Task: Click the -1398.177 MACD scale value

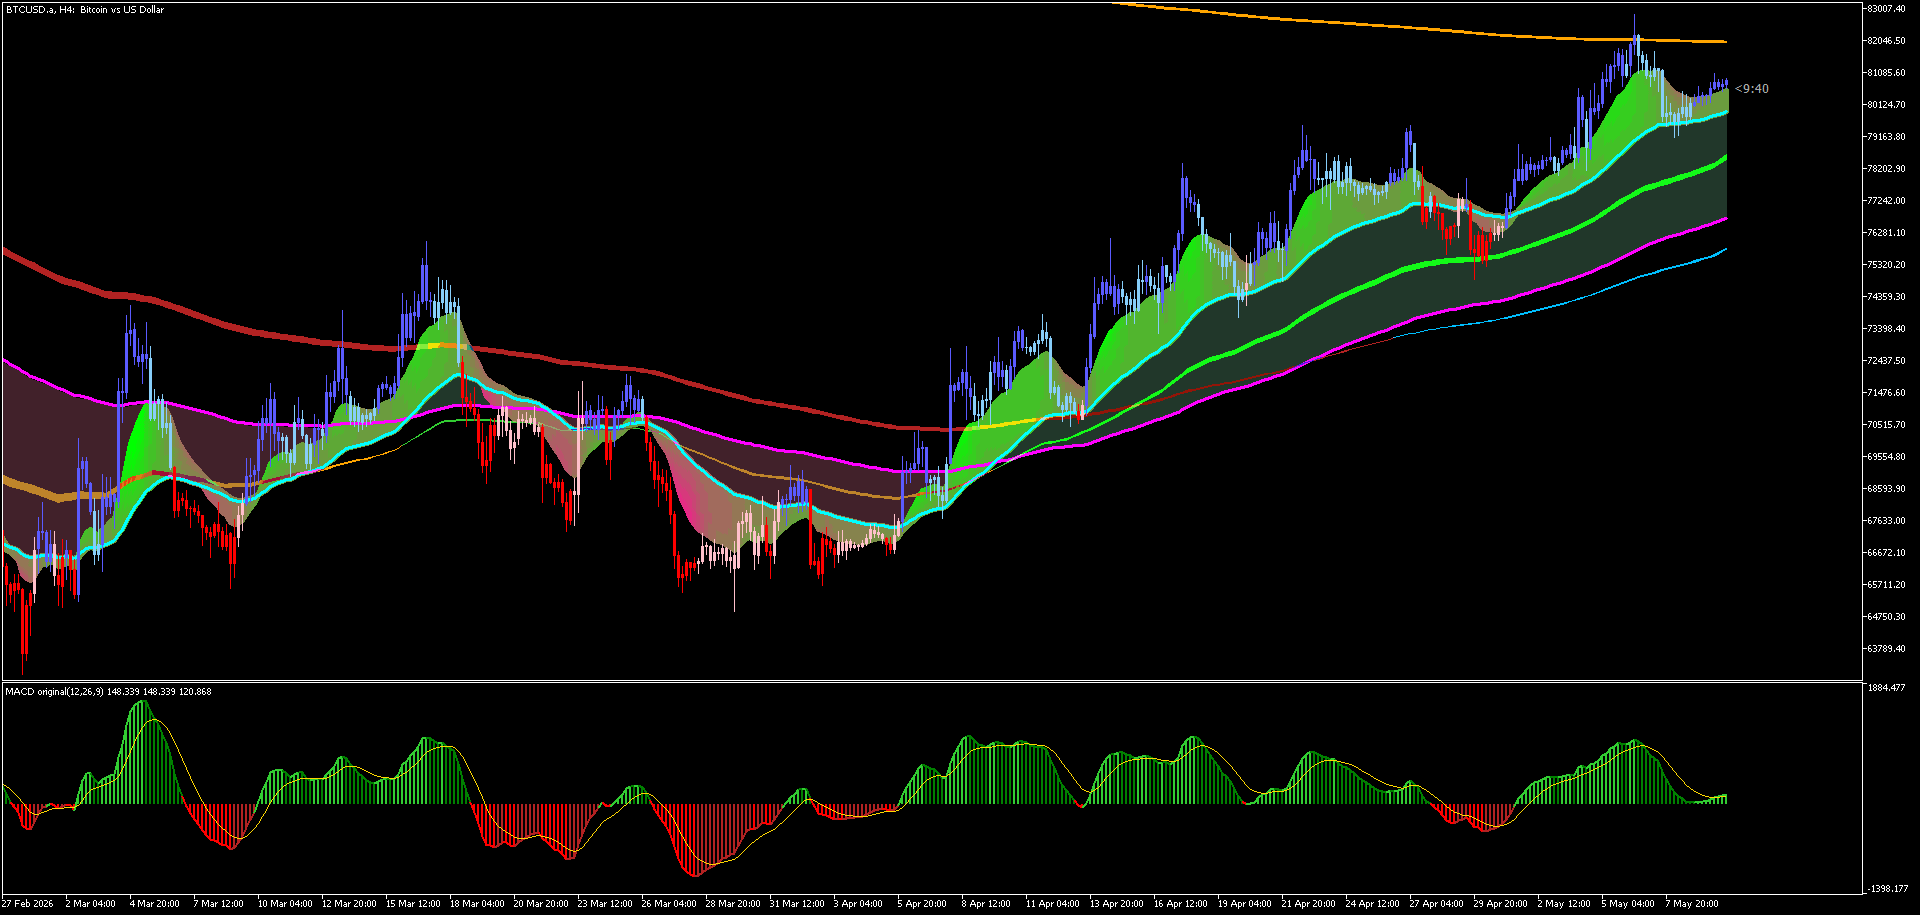Action: [1887, 889]
